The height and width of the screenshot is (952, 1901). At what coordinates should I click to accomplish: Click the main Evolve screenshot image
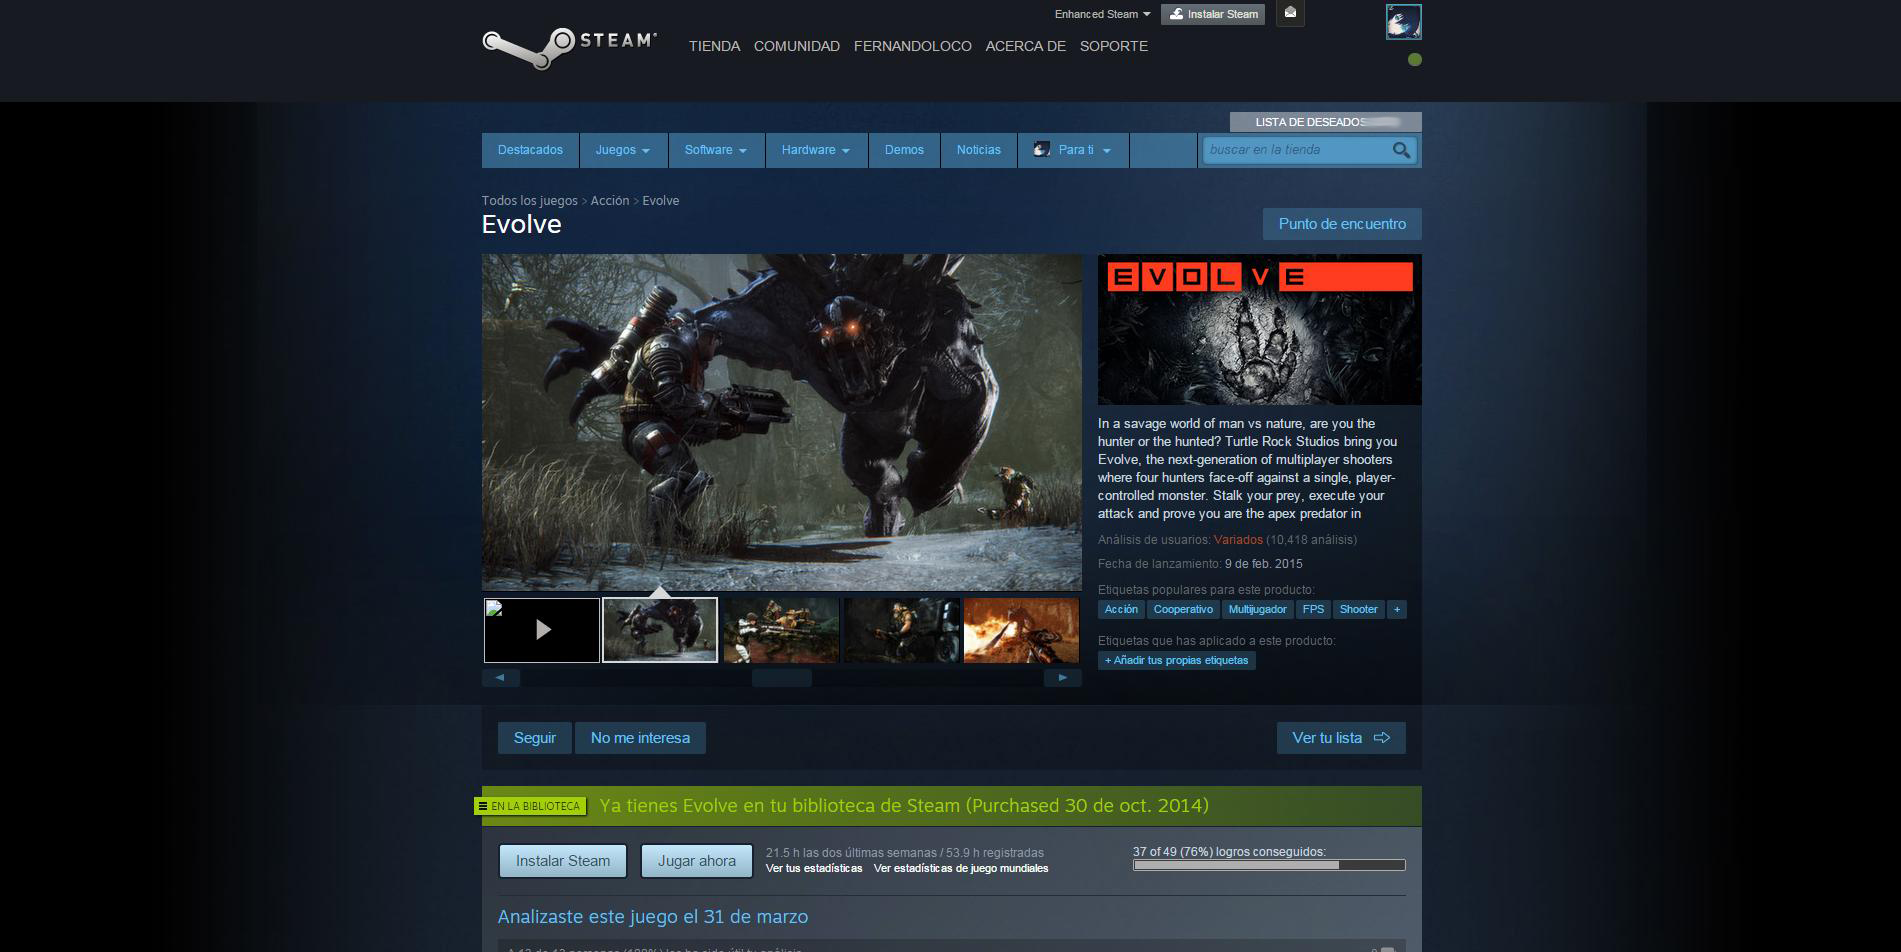pyautogui.click(x=782, y=422)
